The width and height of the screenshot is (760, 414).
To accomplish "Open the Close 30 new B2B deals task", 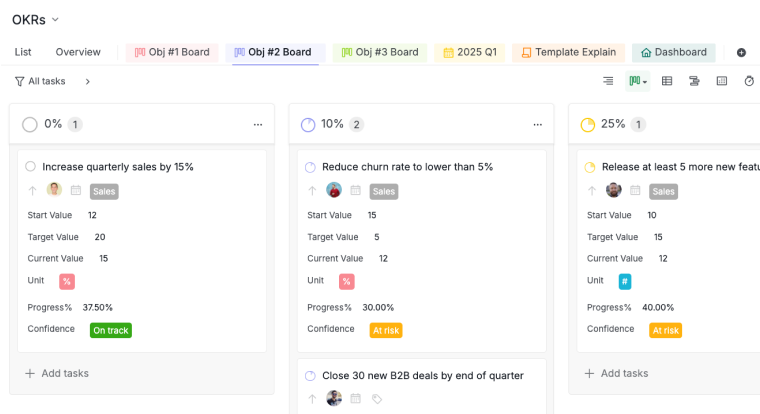I will [x=423, y=376].
